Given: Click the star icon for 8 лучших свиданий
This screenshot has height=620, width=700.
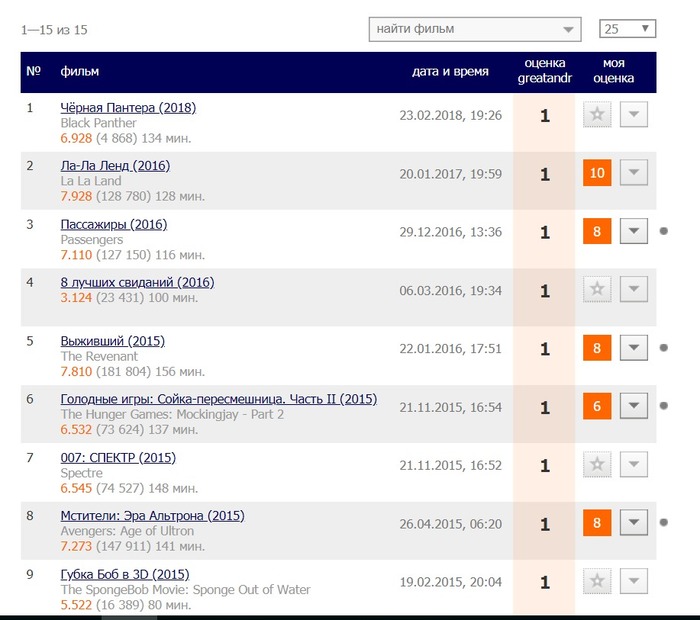Looking at the screenshot, I should point(597,290).
